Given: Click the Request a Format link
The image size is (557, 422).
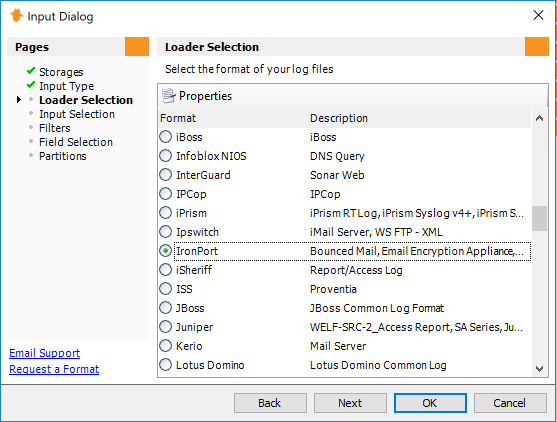Looking at the screenshot, I should pyautogui.click(x=54, y=369).
